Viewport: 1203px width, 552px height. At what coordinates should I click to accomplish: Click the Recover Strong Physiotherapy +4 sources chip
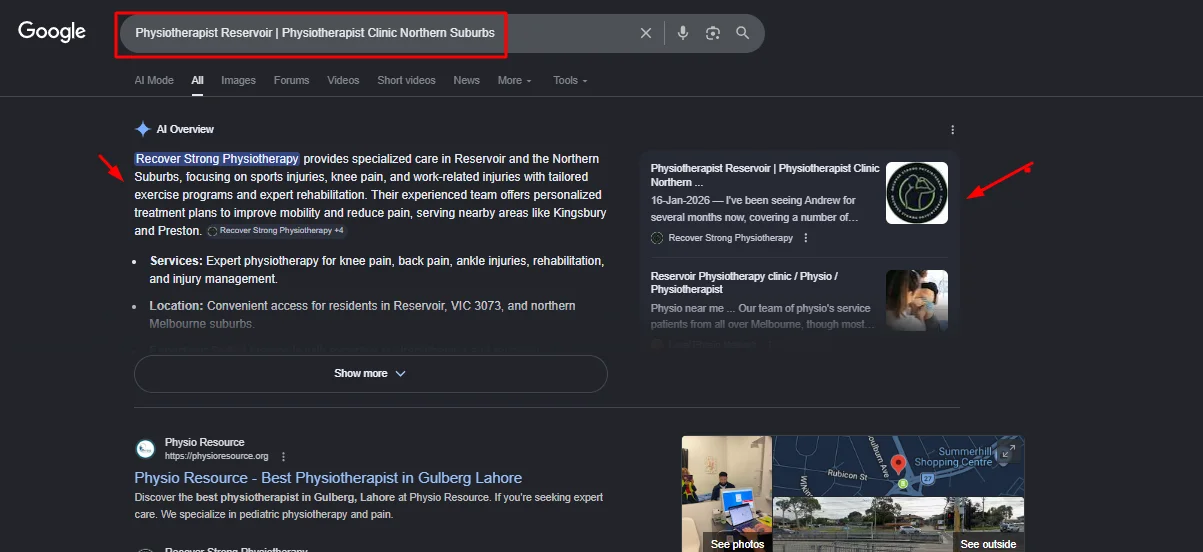coord(276,231)
